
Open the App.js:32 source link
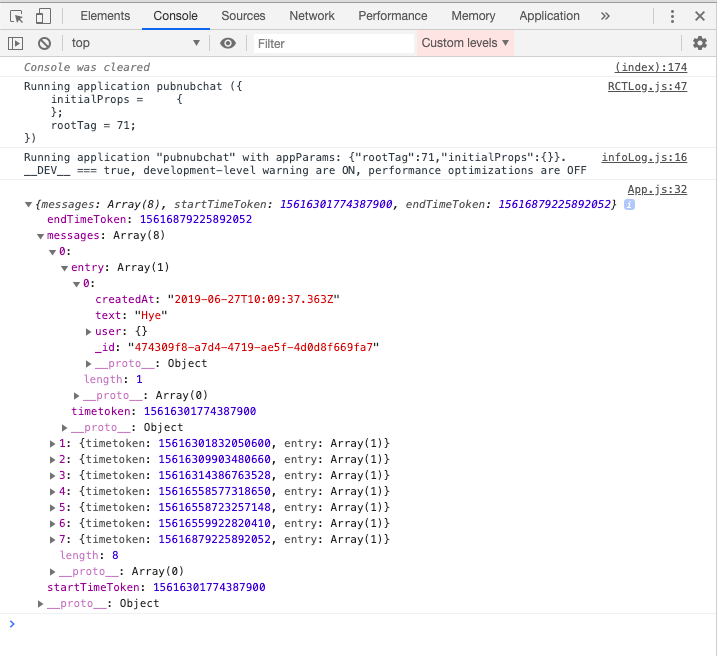pyautogui.click(x=657, y=190)
